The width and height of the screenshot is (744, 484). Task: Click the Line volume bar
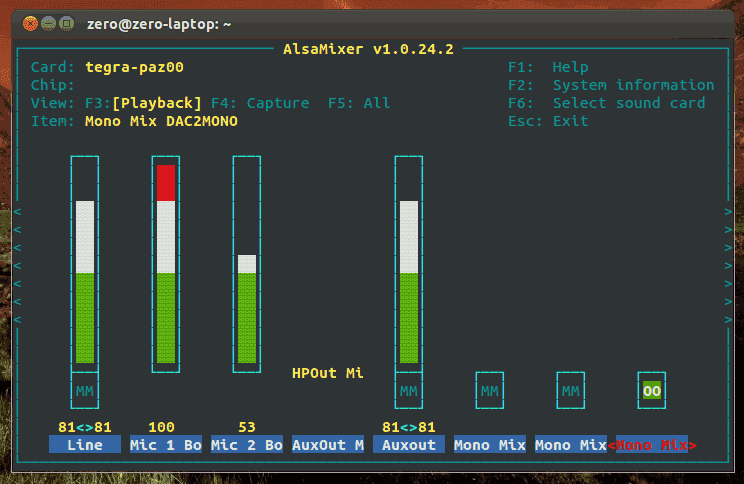(85, 264)
